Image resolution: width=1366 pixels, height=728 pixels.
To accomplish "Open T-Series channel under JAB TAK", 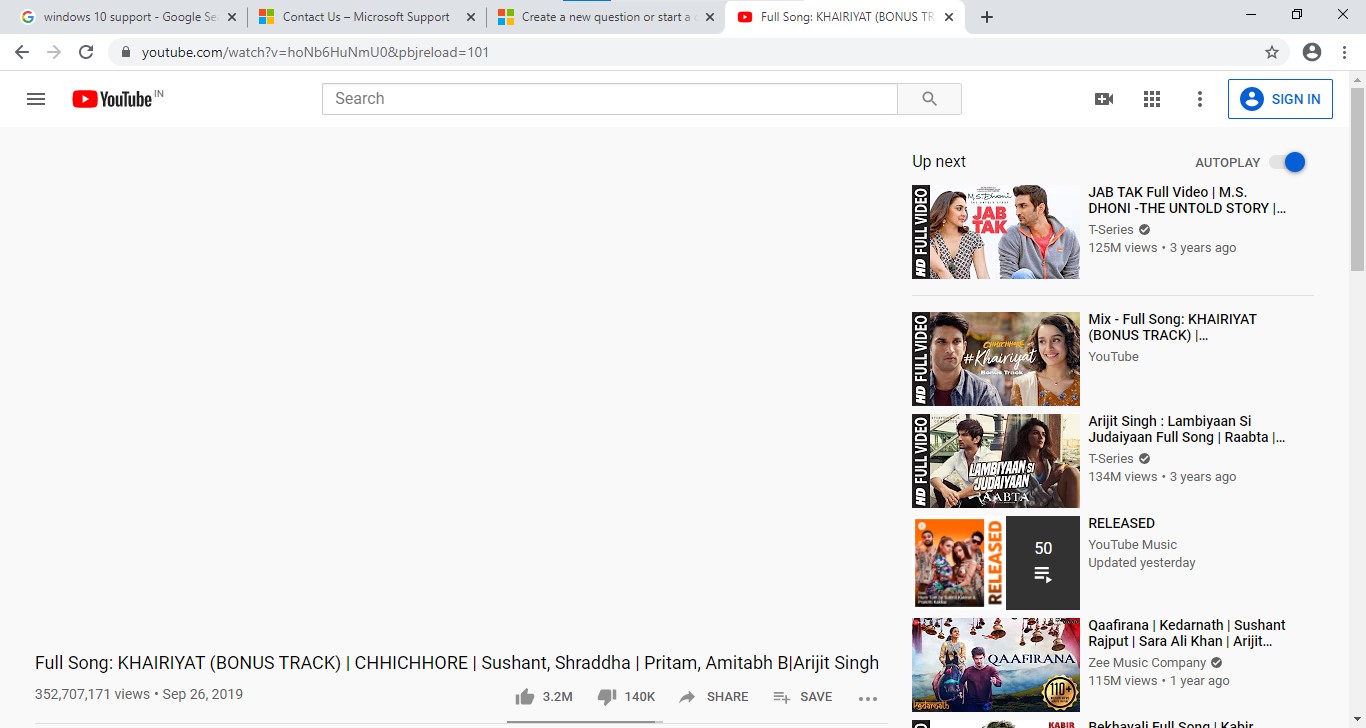I will tap(1111, 230).
